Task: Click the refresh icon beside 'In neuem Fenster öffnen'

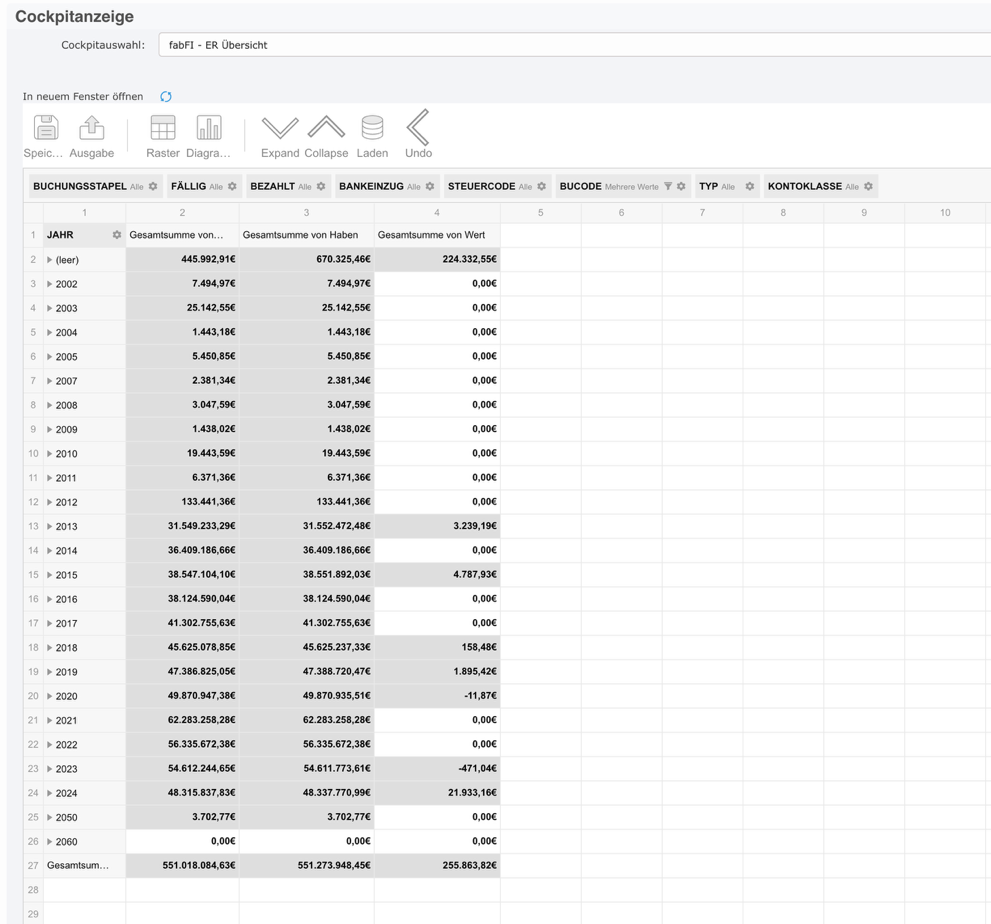Action: point(166,97)
